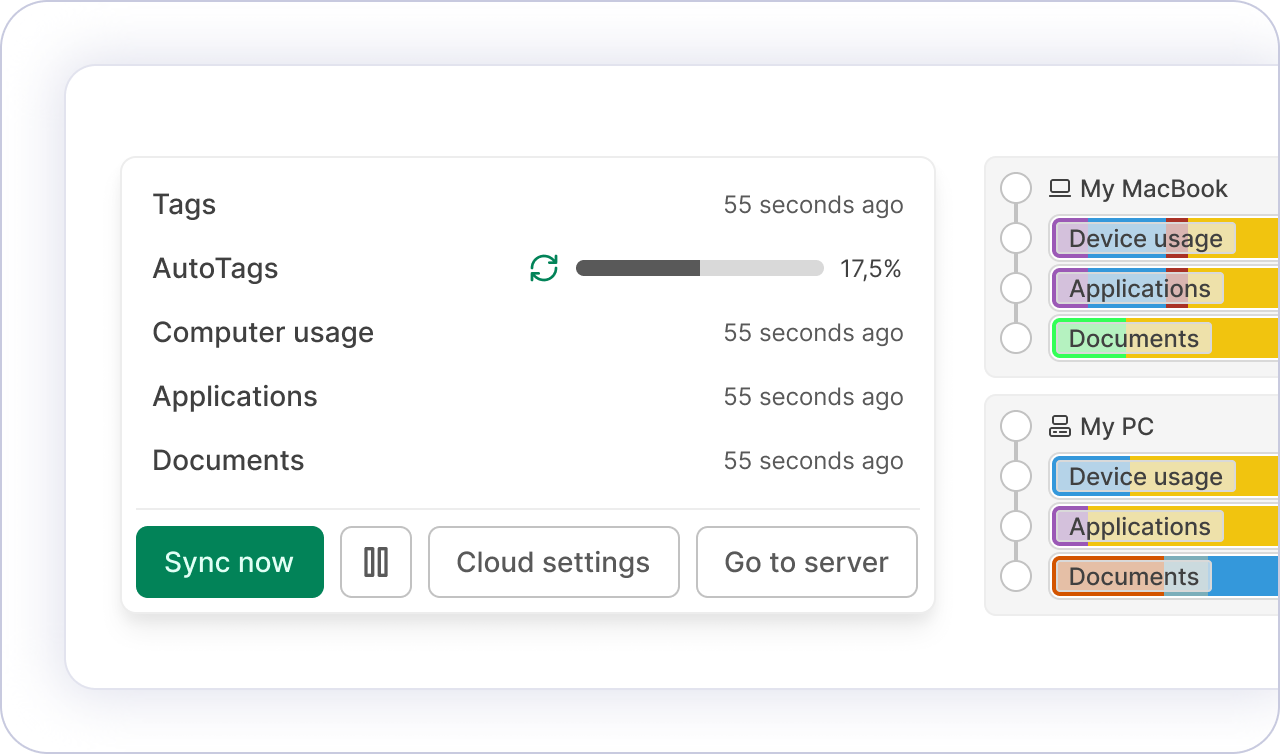
Task: Toggle circle next to MacBook Documents
Action: 1016,338
